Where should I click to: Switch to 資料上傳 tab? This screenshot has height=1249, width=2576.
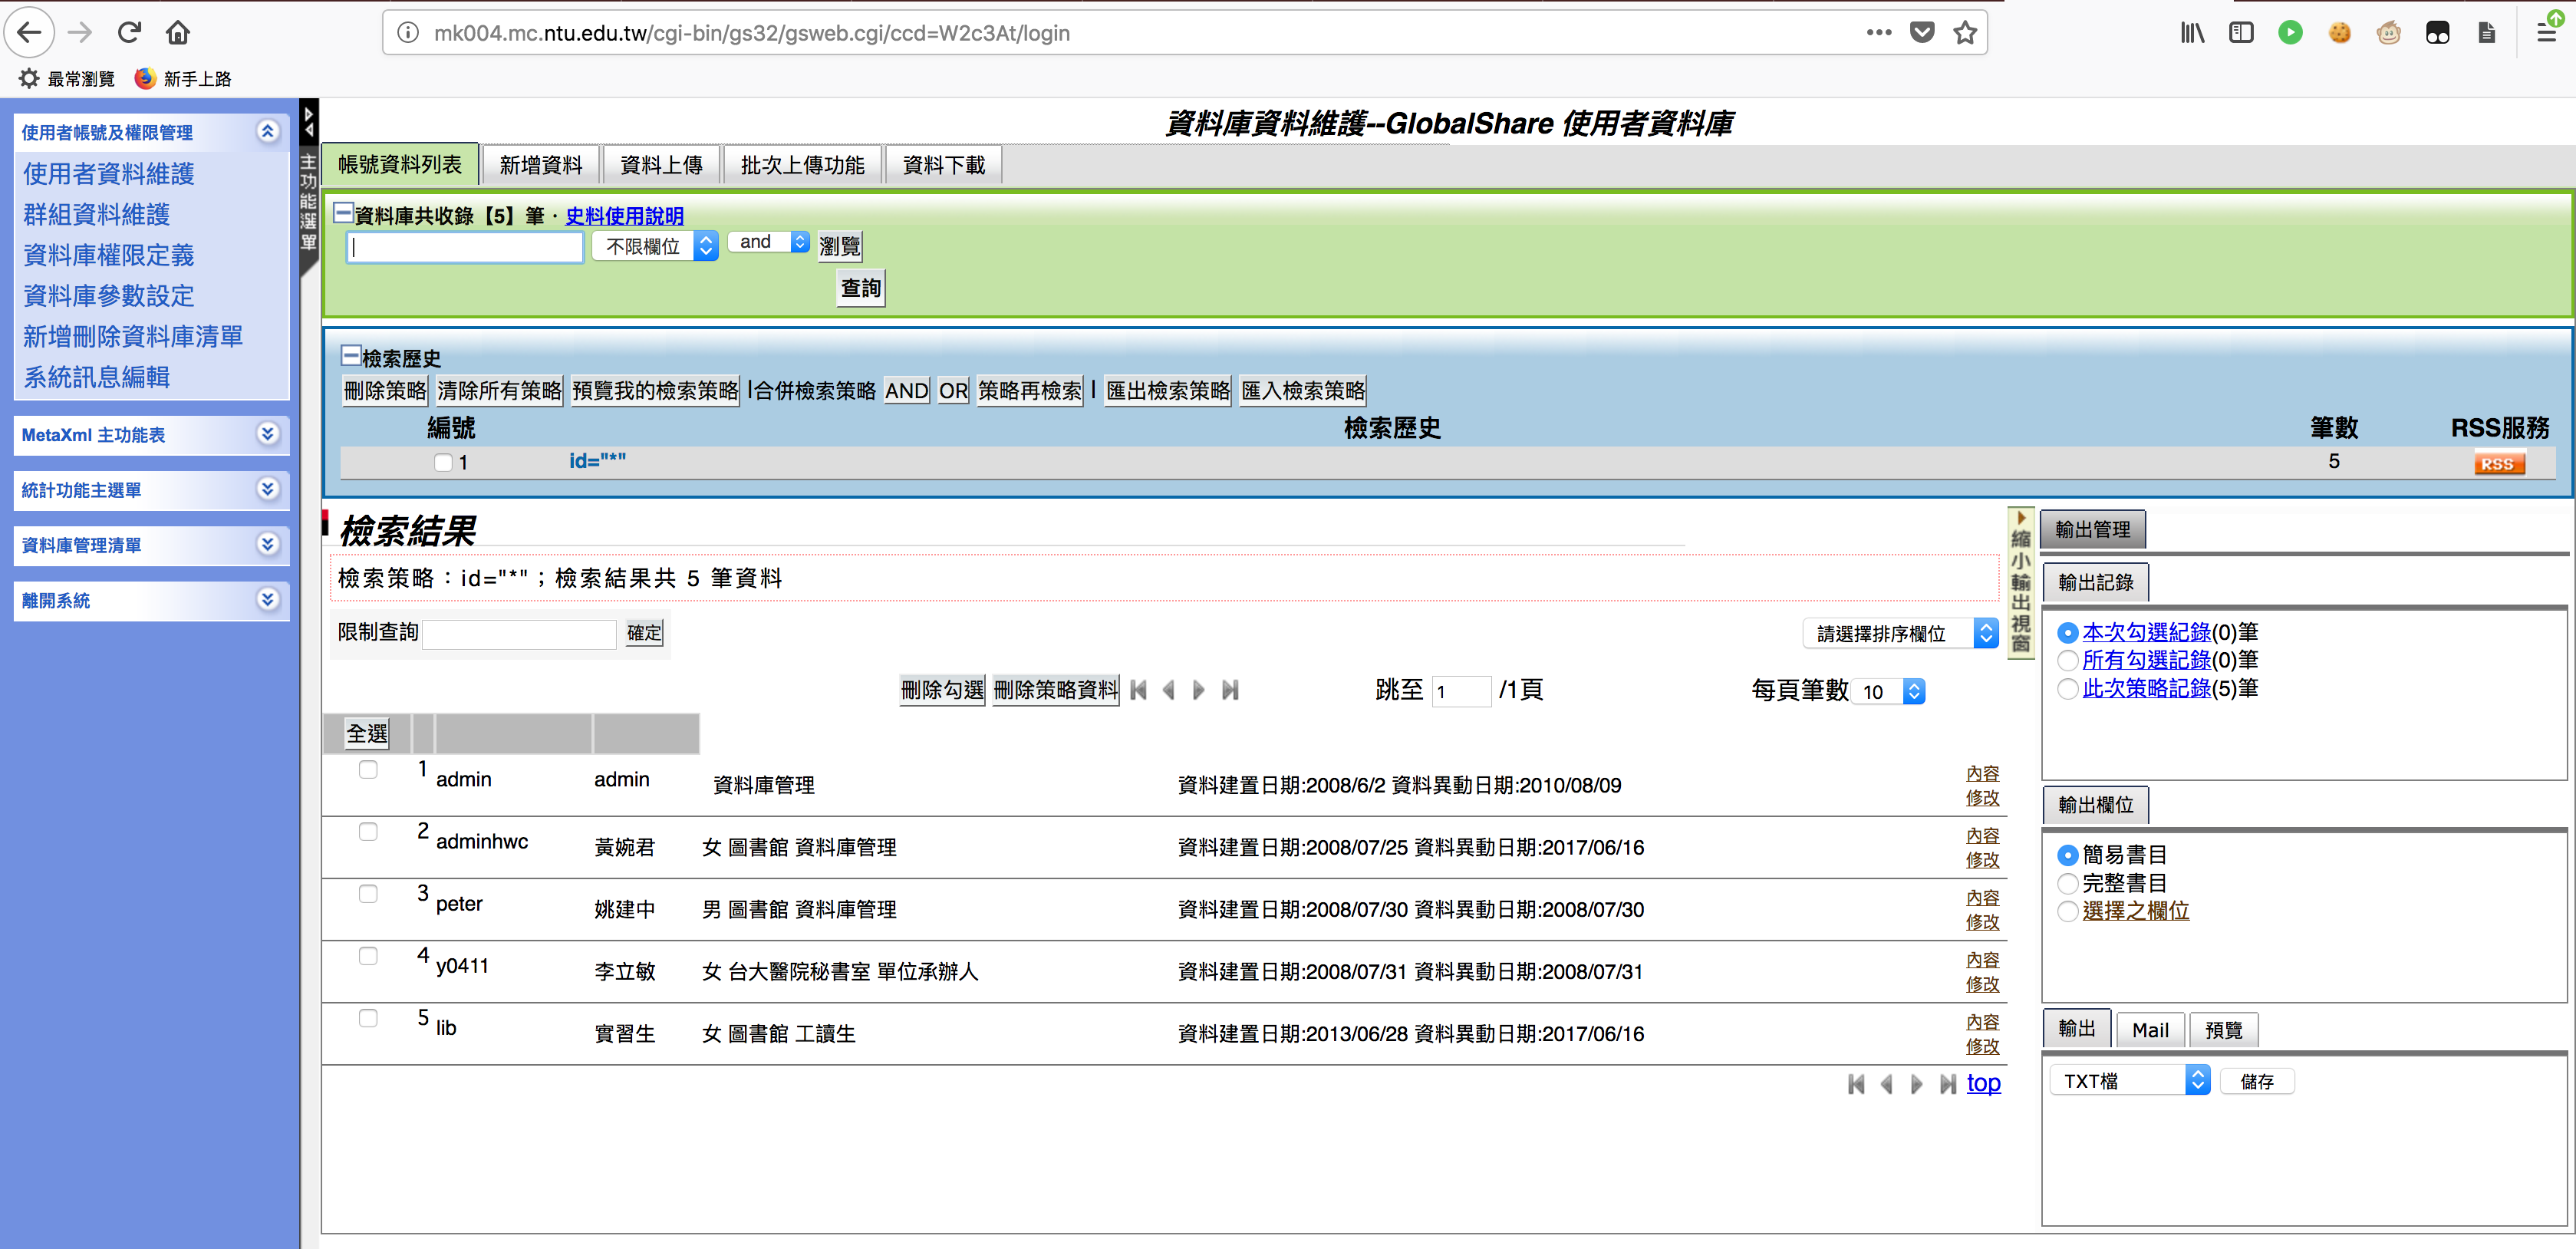(661, 165)
